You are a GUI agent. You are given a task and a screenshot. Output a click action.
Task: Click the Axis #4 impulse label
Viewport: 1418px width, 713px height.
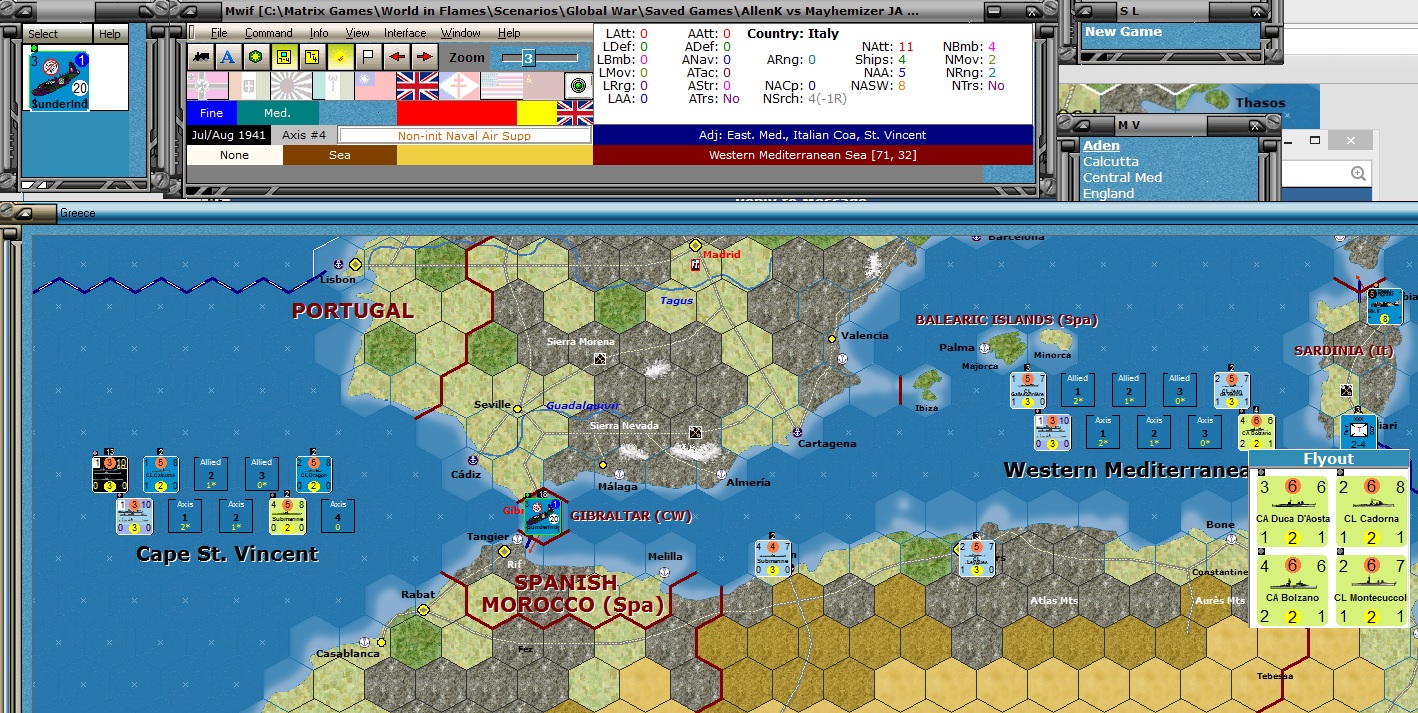[x=304, y=135]
